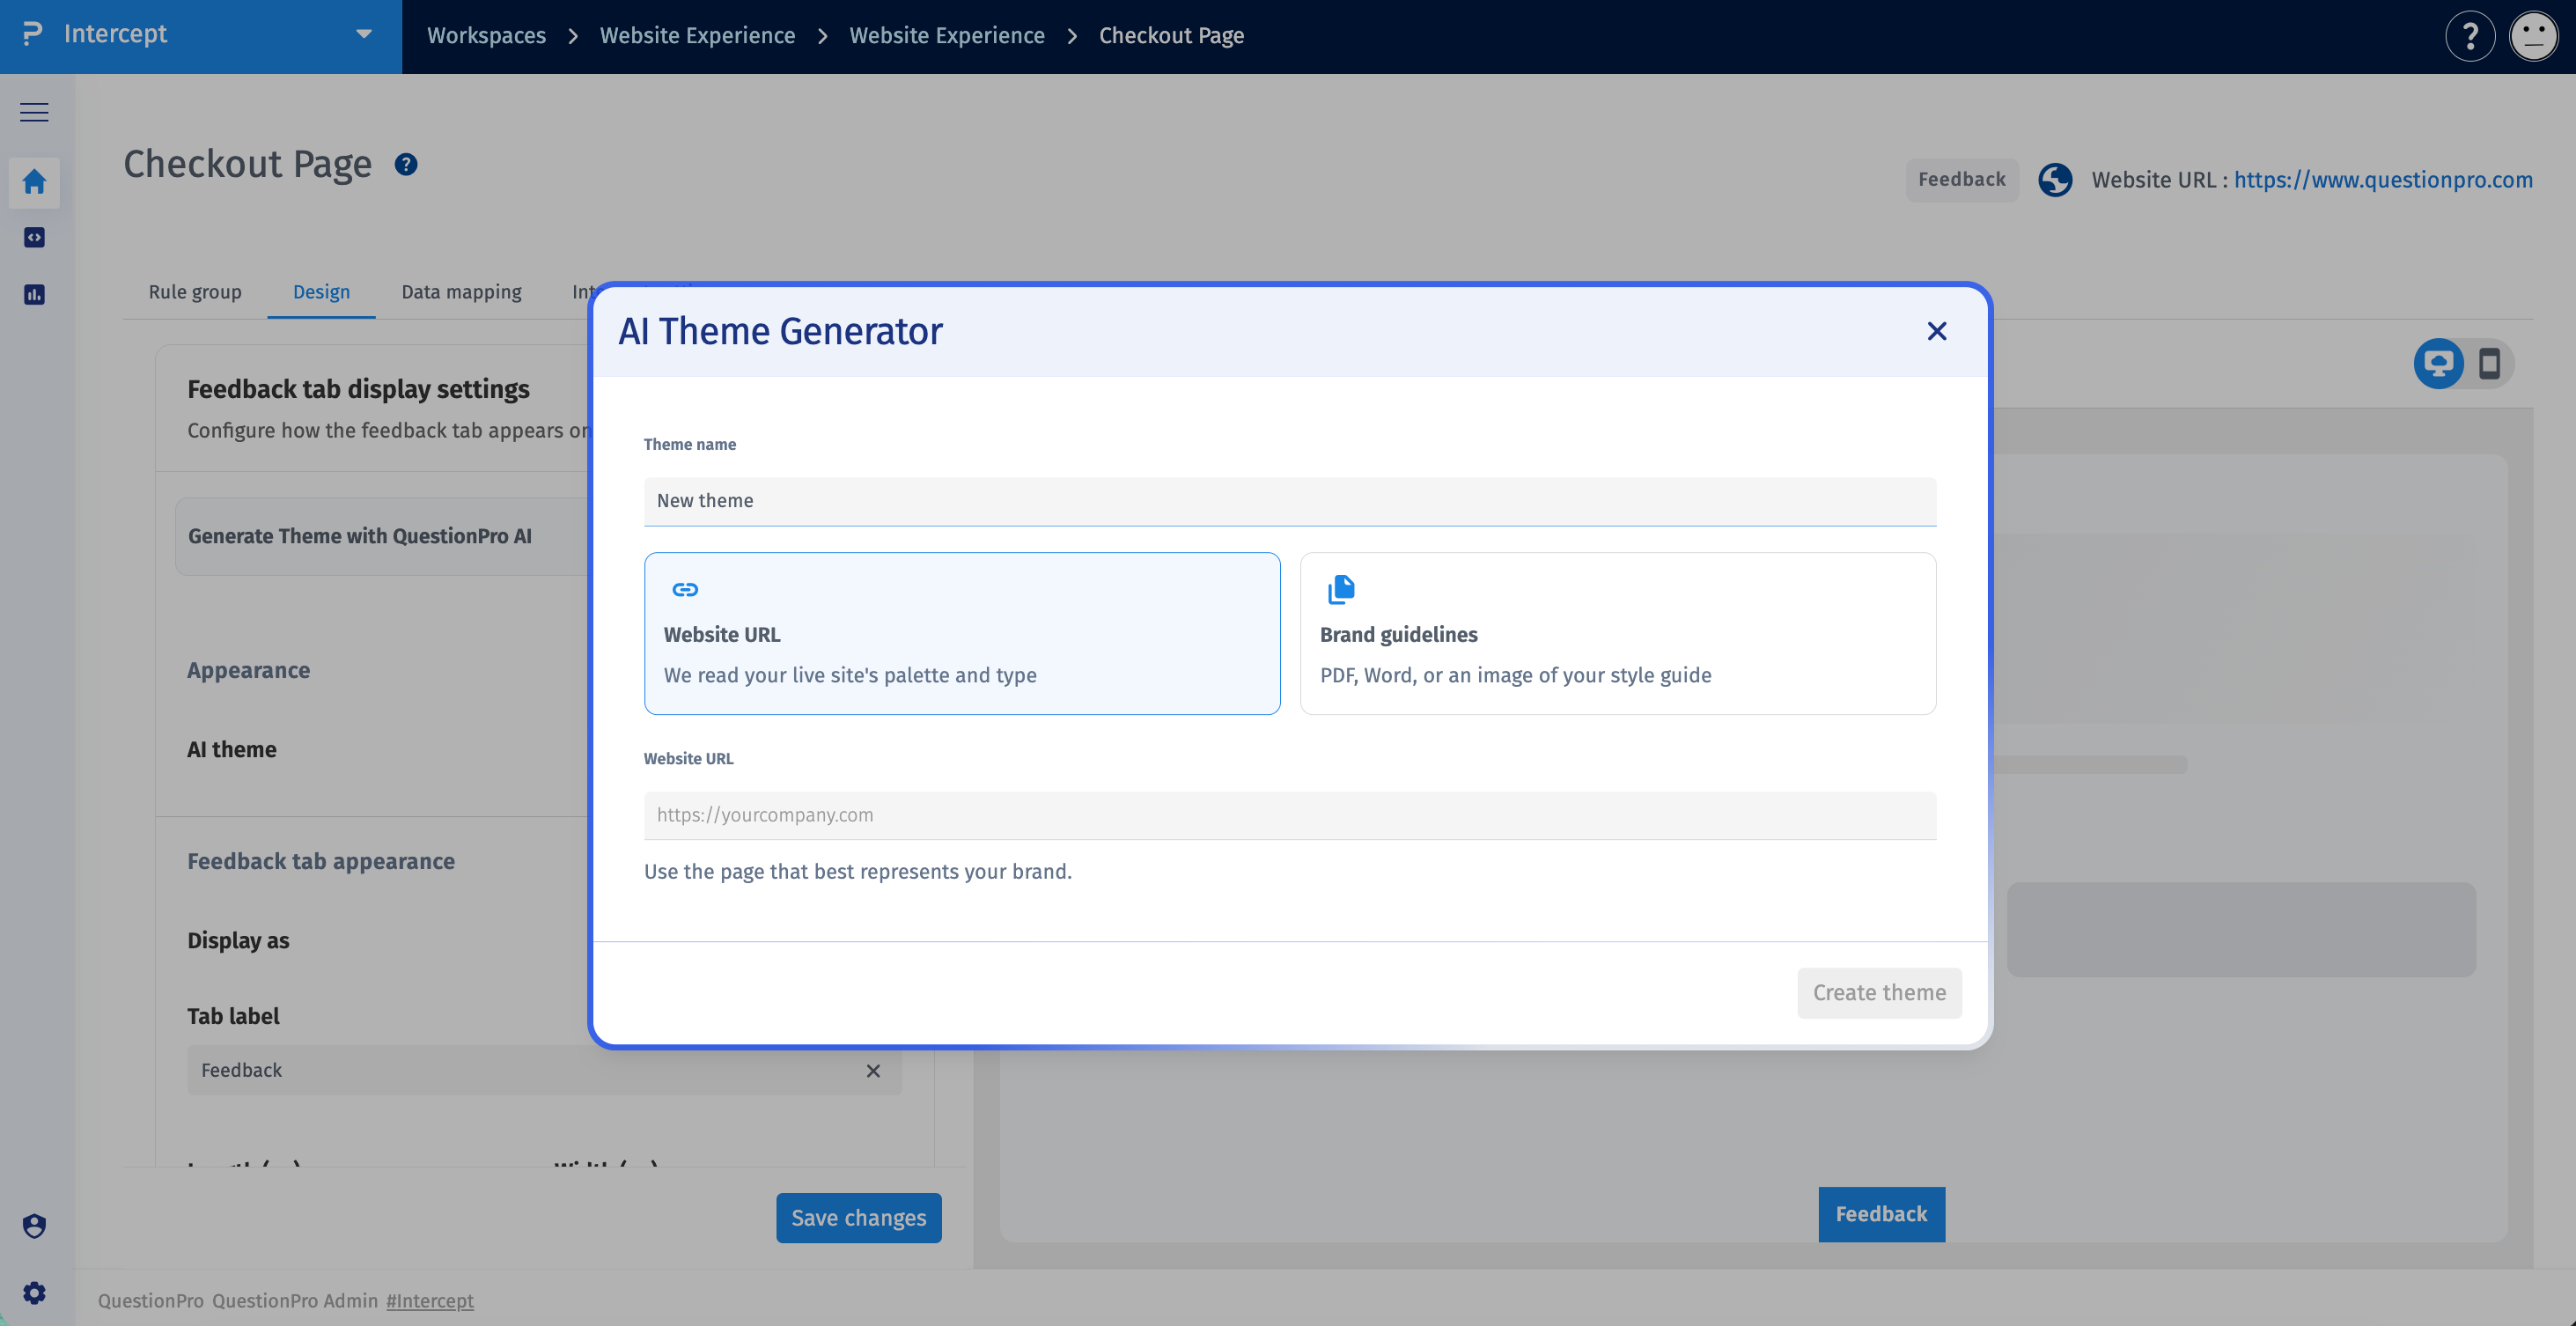Go to Workspaces breadcrumb

point(486,36)
